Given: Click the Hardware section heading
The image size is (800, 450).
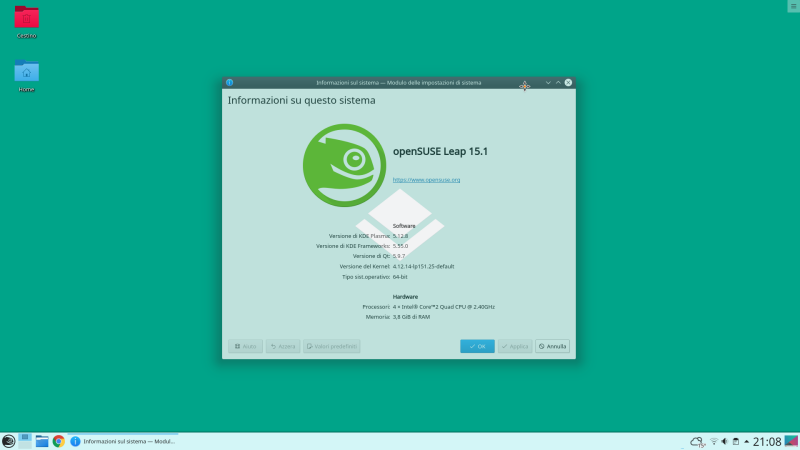Looking at the screenshot, I should pyautogui.click(x=406, y=296).
